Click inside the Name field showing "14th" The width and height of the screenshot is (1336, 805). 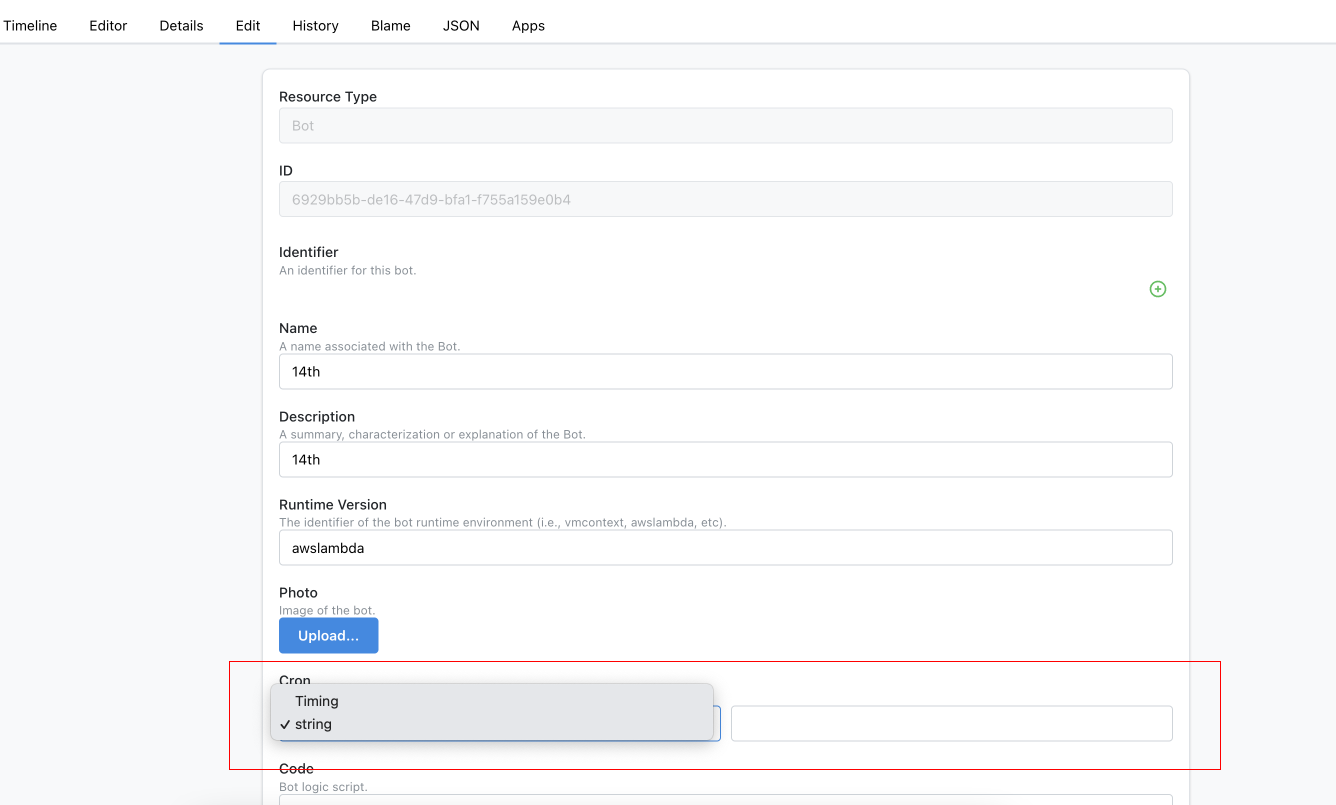click(x=725, y=371)
